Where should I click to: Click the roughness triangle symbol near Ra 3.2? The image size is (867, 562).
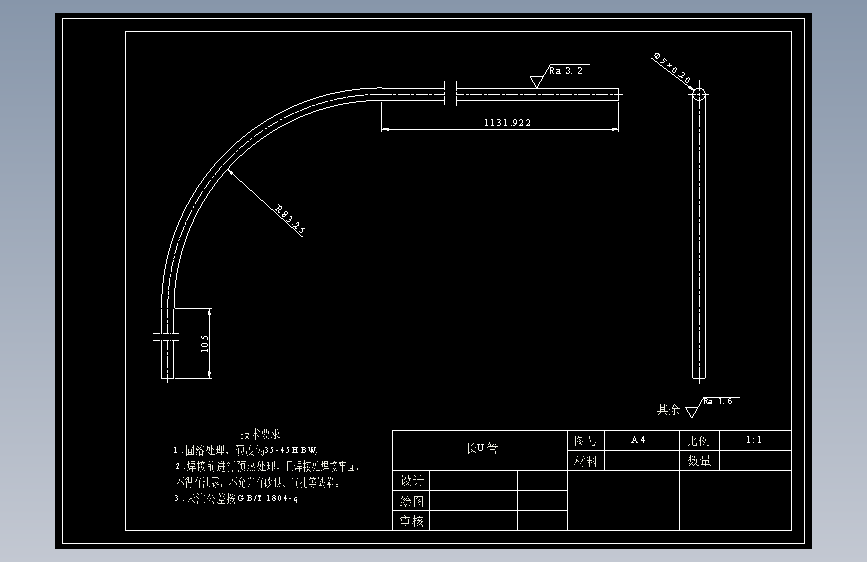(x=536, y=82)
